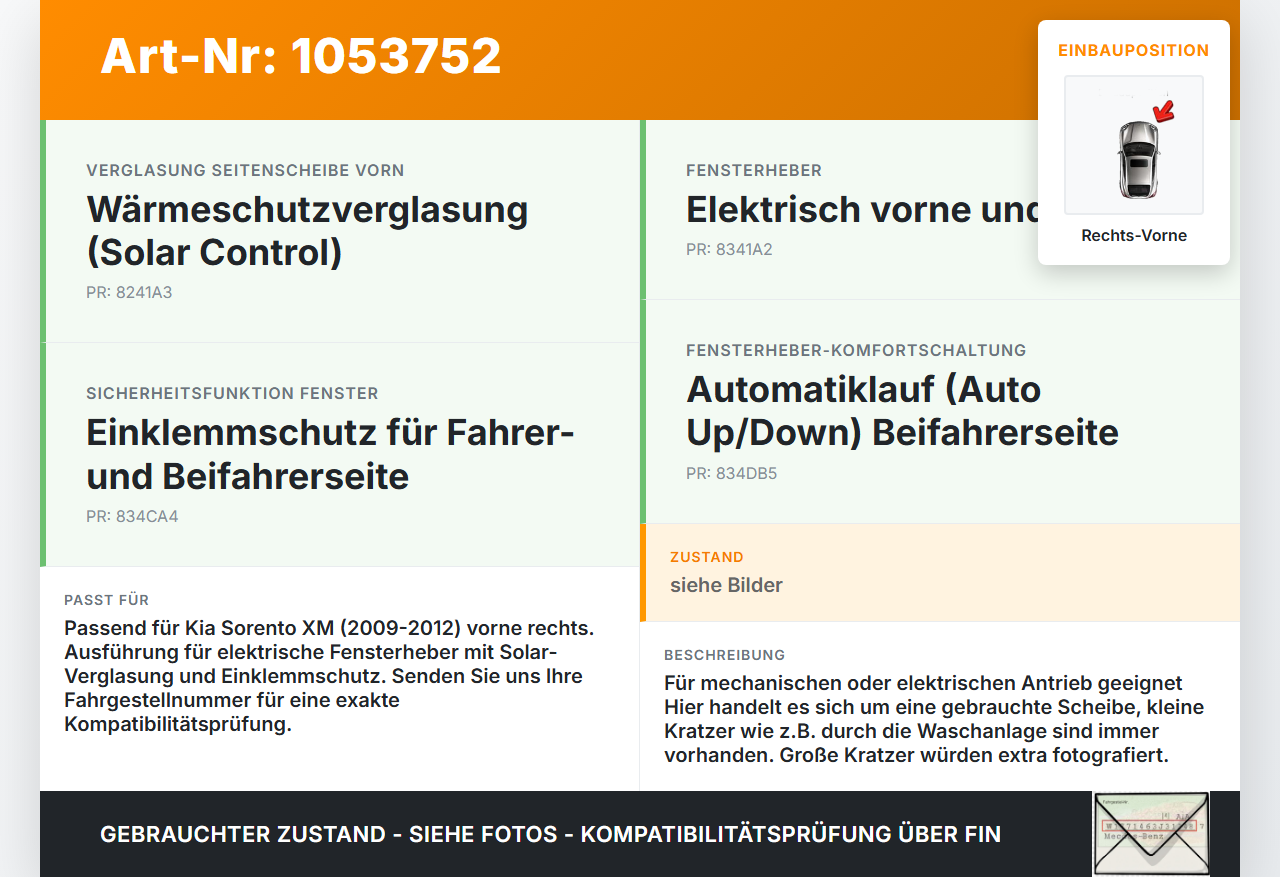The image size is (1280, 877).
Task: Click 'SICHERHEITSFUNKTION FENSTER' label
Action: tap(232, 394)
